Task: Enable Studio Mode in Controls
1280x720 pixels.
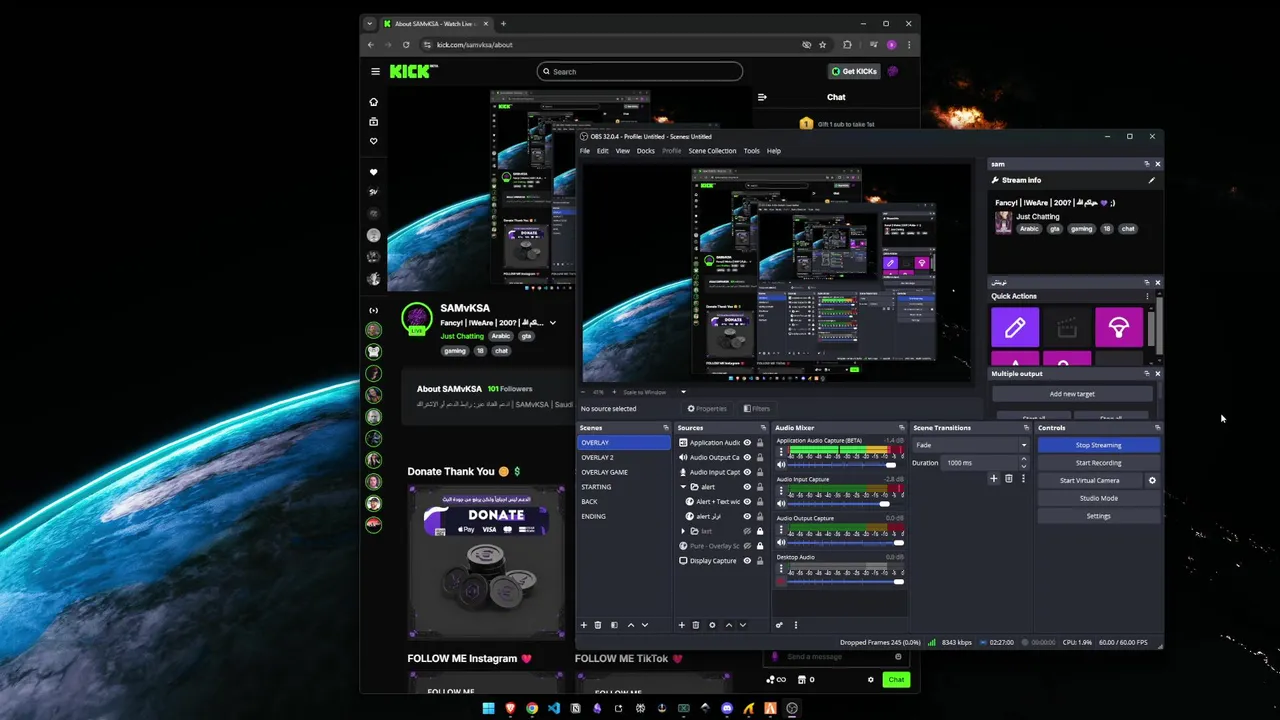Action: pos(1098,498)
